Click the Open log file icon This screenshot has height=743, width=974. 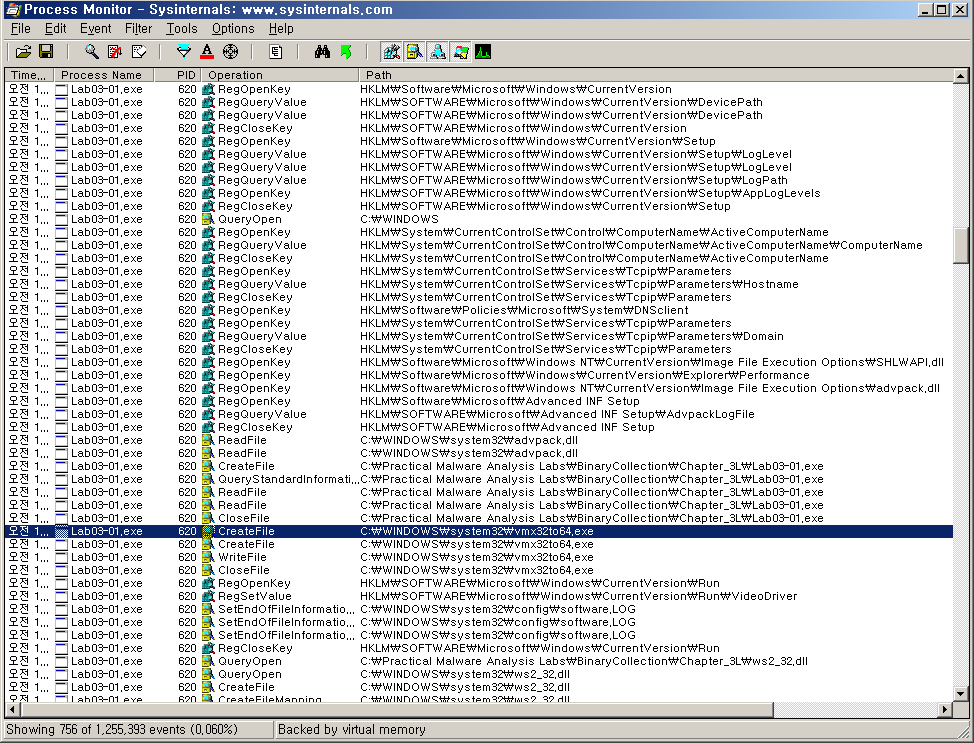click(x=23, y=51)
